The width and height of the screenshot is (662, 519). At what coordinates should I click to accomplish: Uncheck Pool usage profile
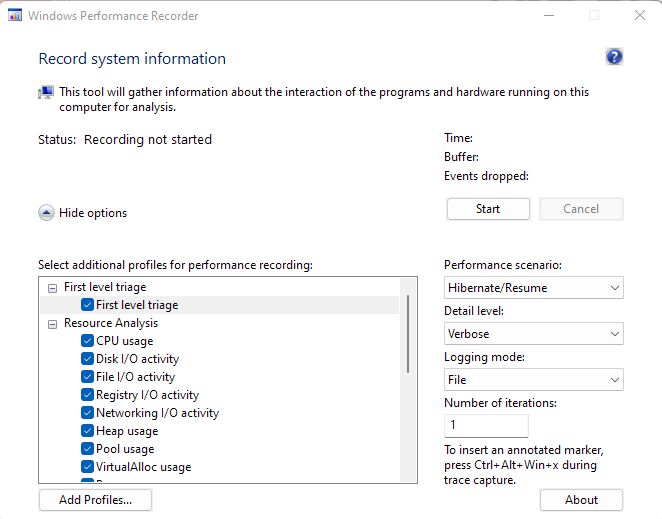click(x=87, y=449)
